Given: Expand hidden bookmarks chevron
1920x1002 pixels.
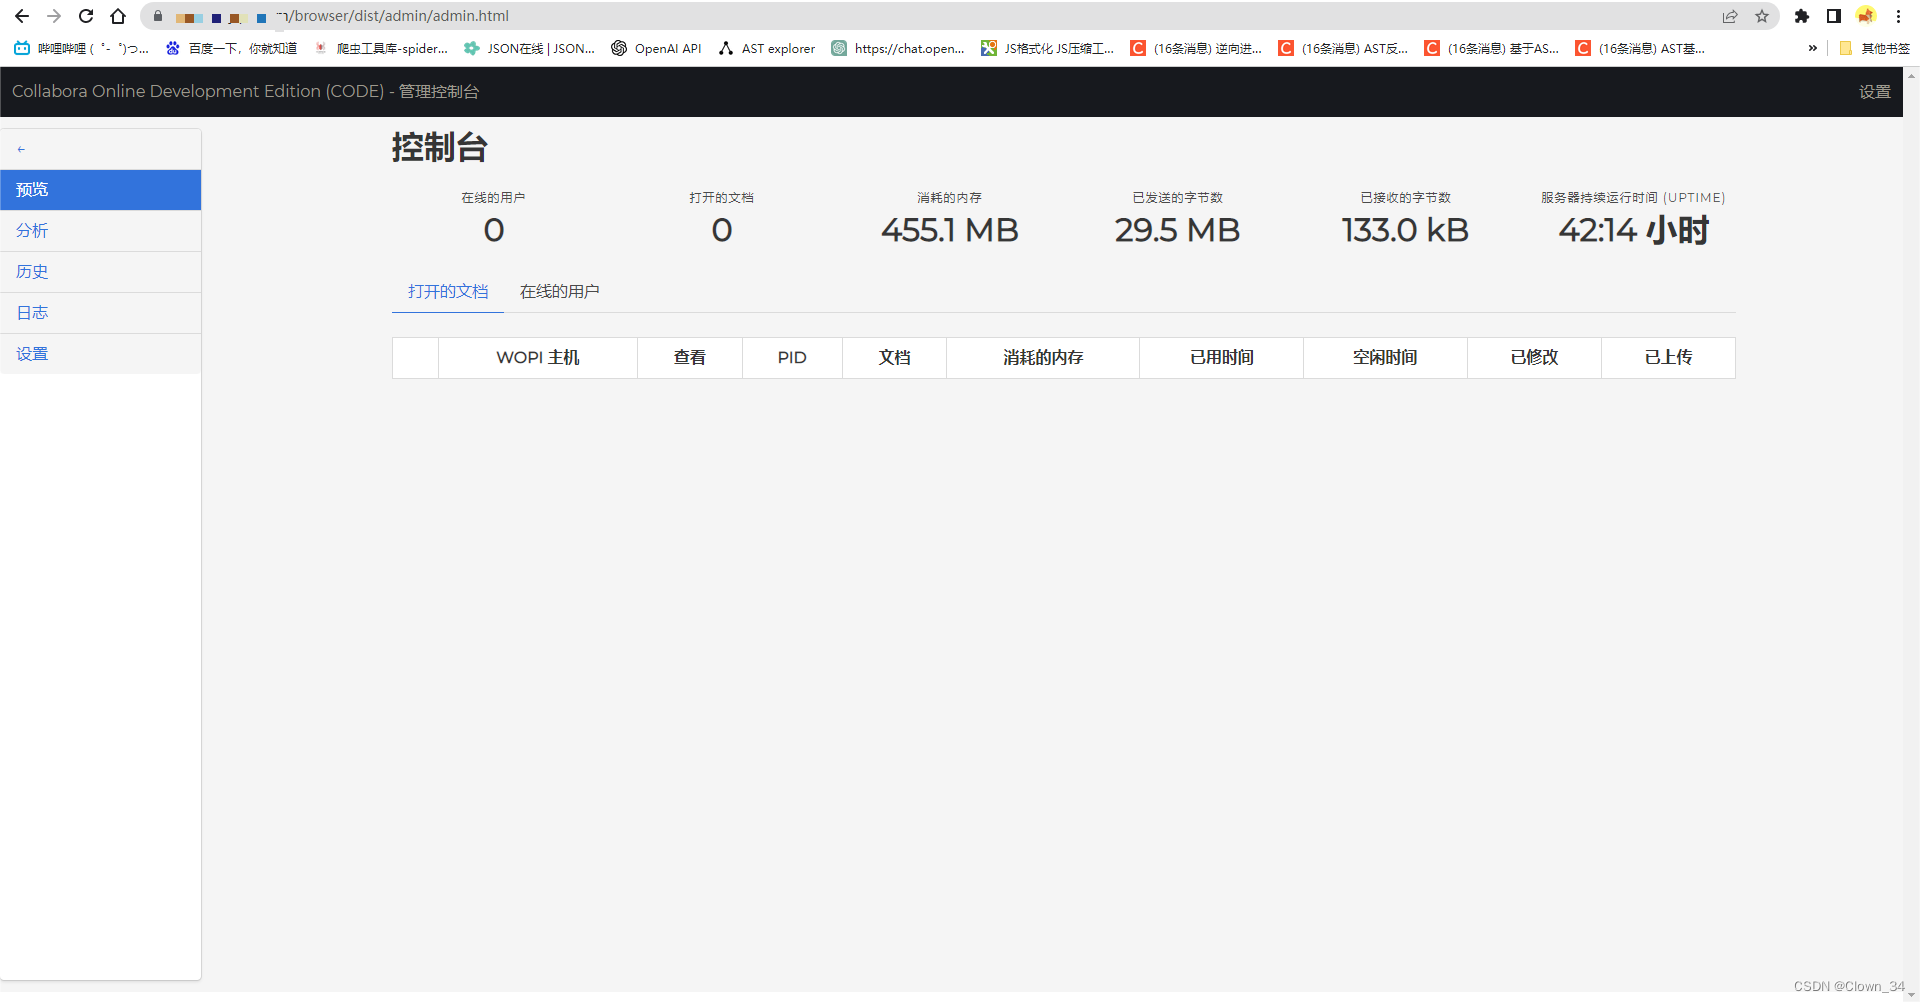Looking at the screenshot, I should 1812,48.
